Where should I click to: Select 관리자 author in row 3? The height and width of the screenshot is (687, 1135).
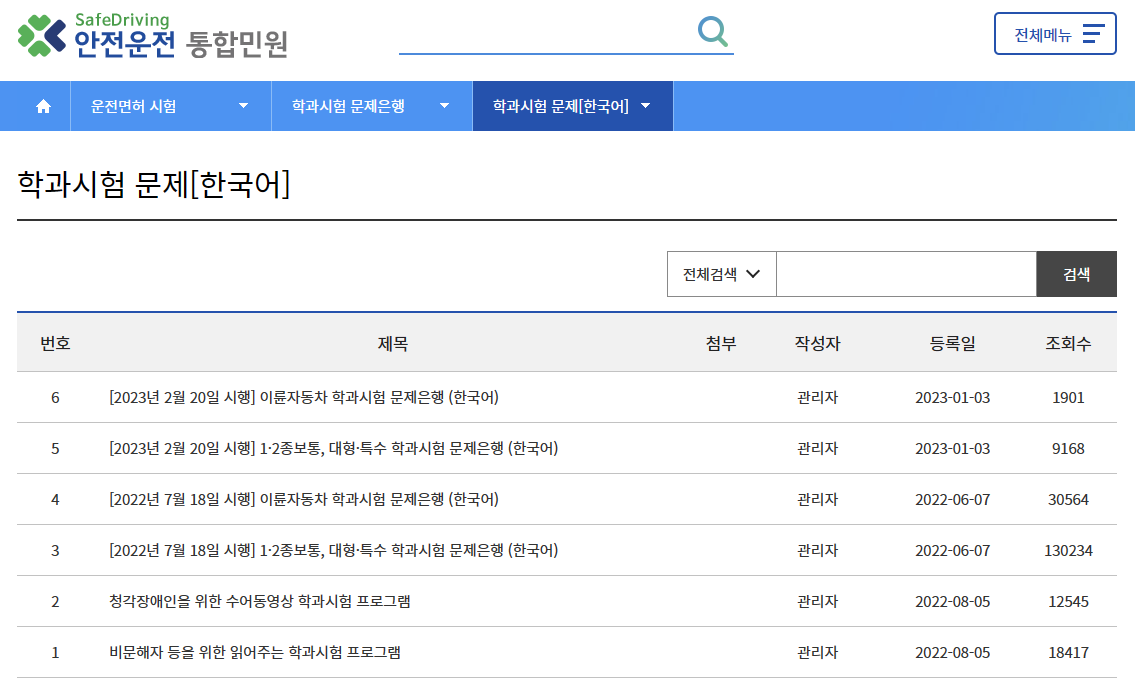click(x=817, y=551)
